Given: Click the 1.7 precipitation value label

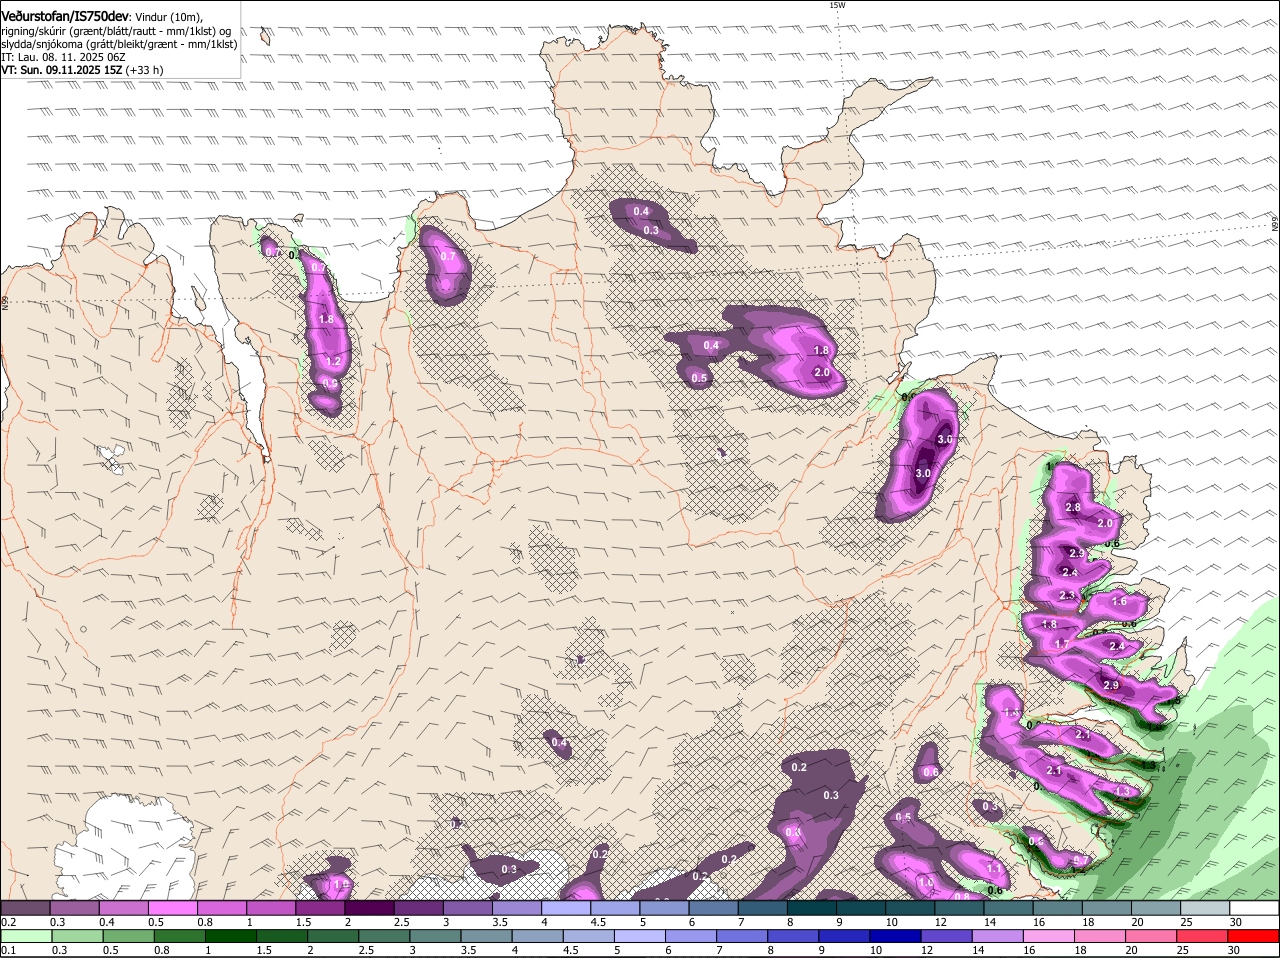Looking at the screenshot, I should pos(1062,645).
